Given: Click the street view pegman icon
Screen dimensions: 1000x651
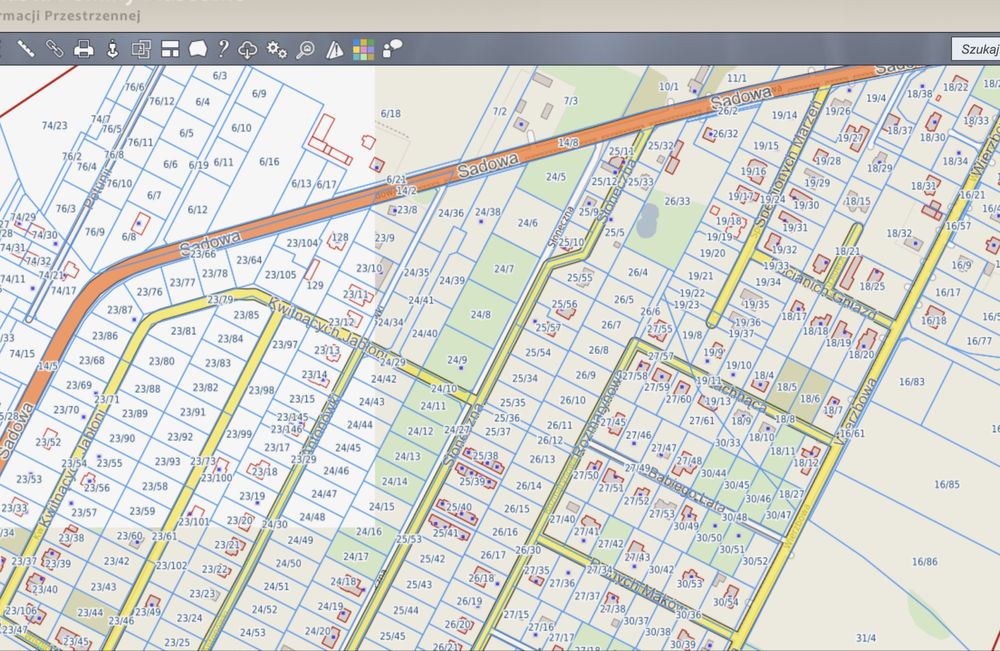Looking at the screenshot, I should tap(112, 49).
